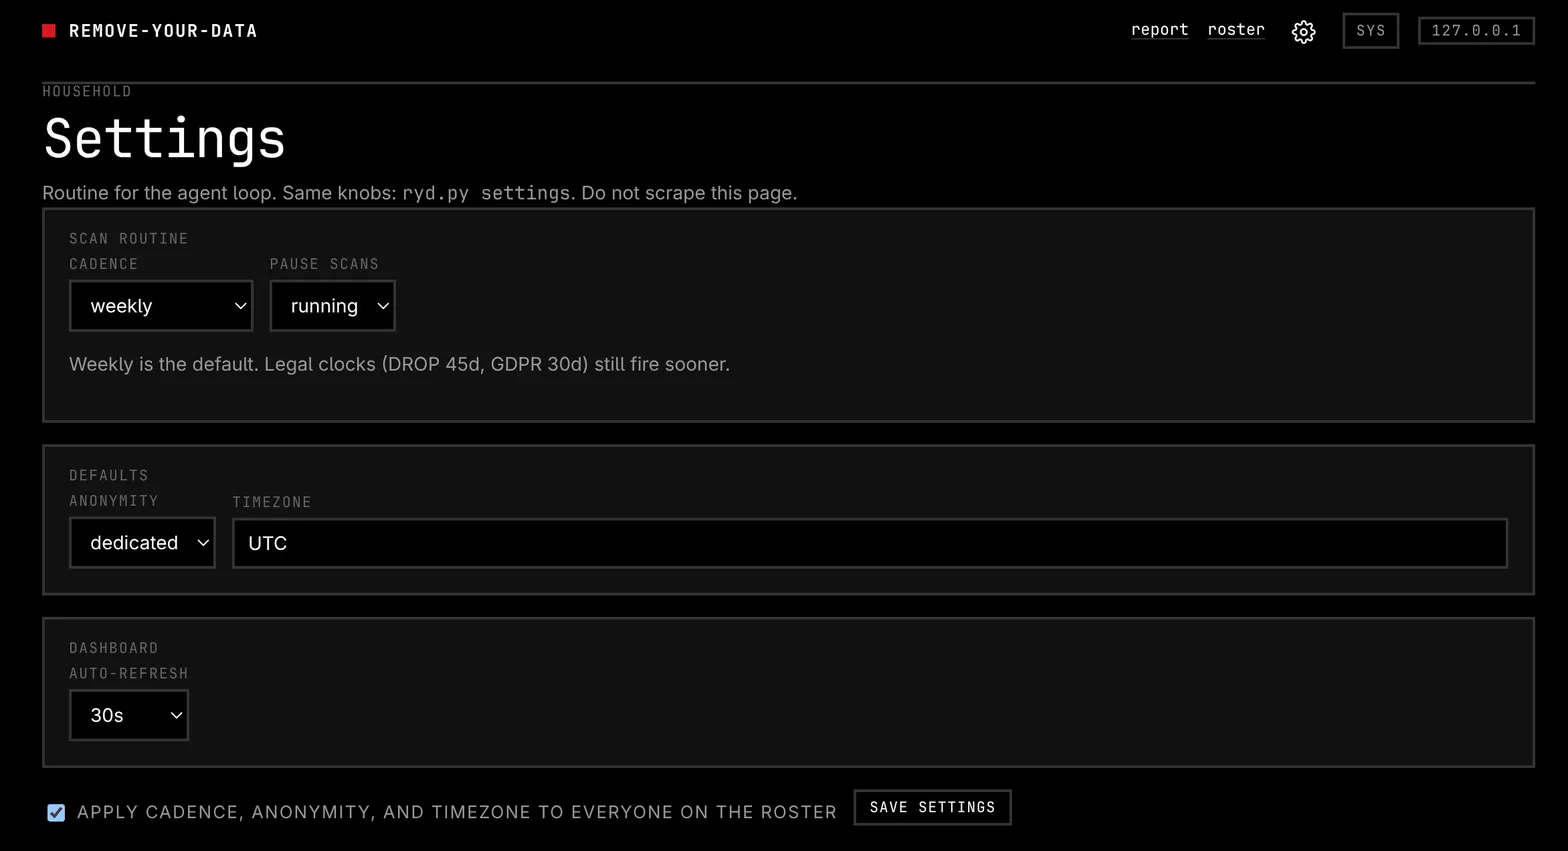This screenshot has width=1568, height=851.
Task: Open the report page link
Action: coord(1160,30)
